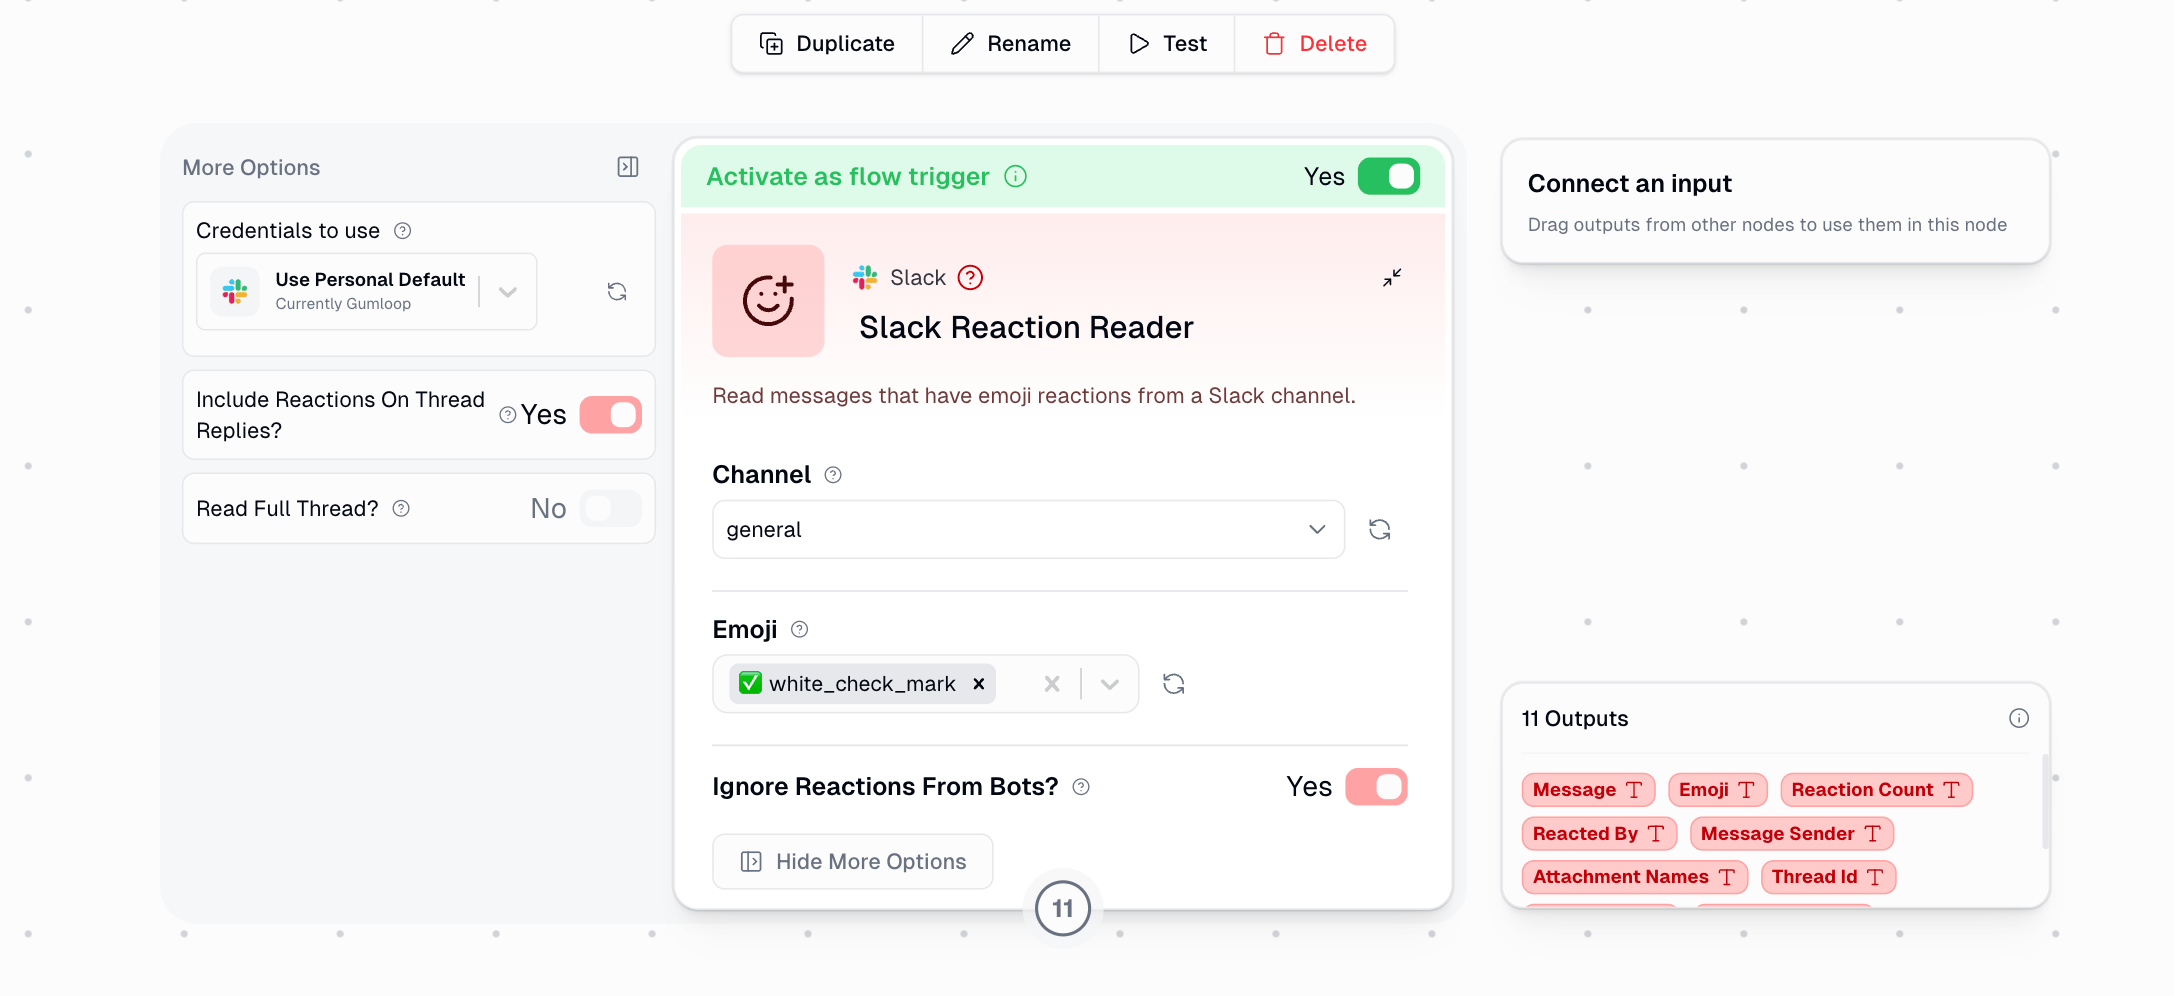Click the Connect an input card
Screen dimensions: 2174x996
[x=1775, y=202]
